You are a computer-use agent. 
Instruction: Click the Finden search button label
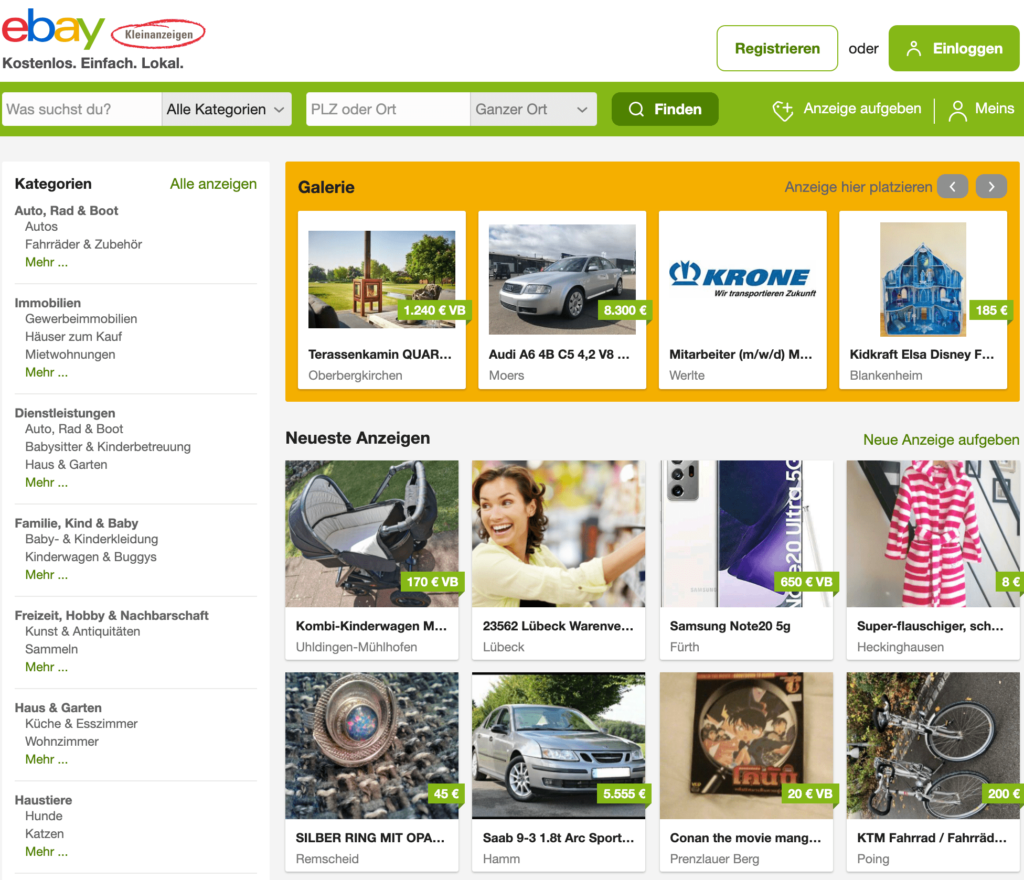678,109
